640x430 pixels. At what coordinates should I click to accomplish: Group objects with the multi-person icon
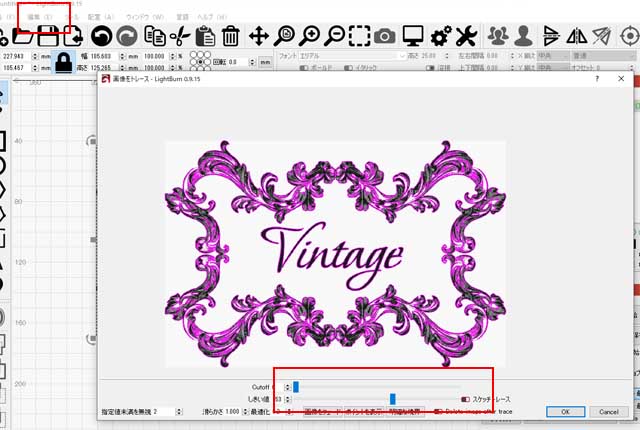pyautogui.click(x=498, y=36)
